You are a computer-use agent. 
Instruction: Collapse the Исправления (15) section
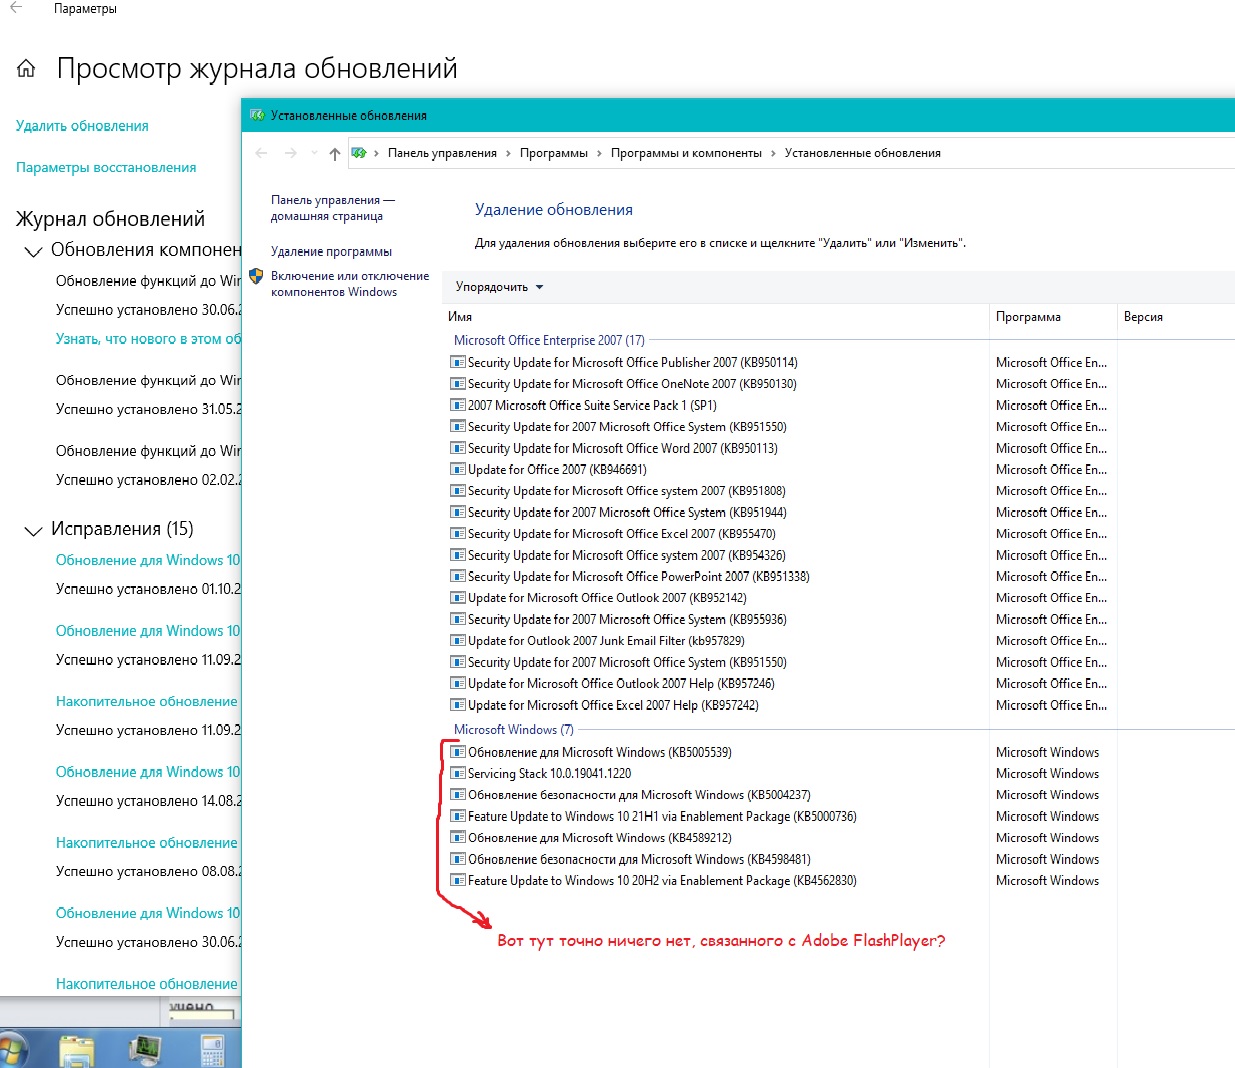(33, 531)
